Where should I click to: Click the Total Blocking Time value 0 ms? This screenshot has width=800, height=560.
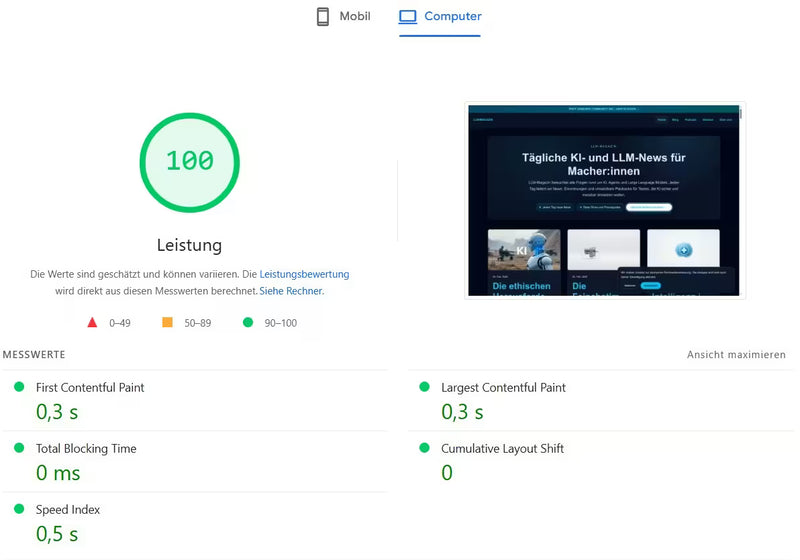pyautogui.click(x=58, y=473)
